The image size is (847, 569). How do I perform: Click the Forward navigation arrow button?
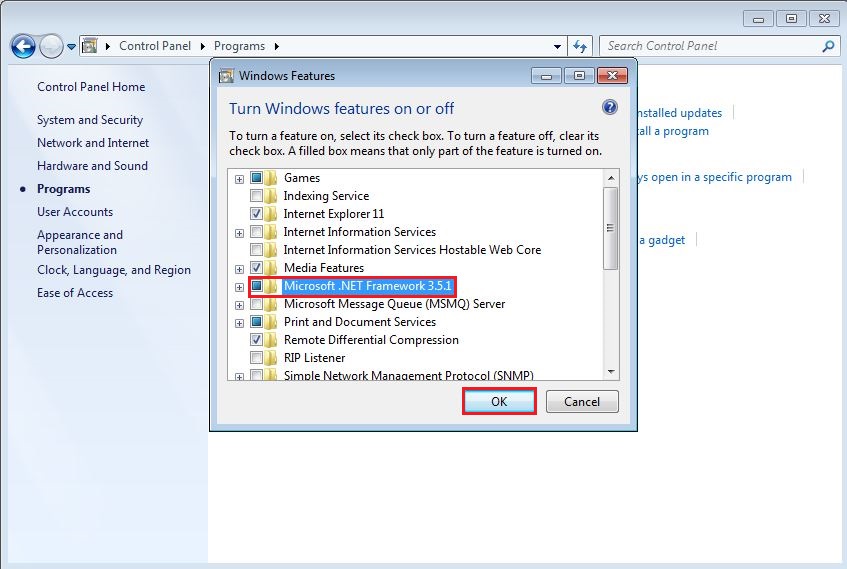pyautogui.click(x=51, y=46)
